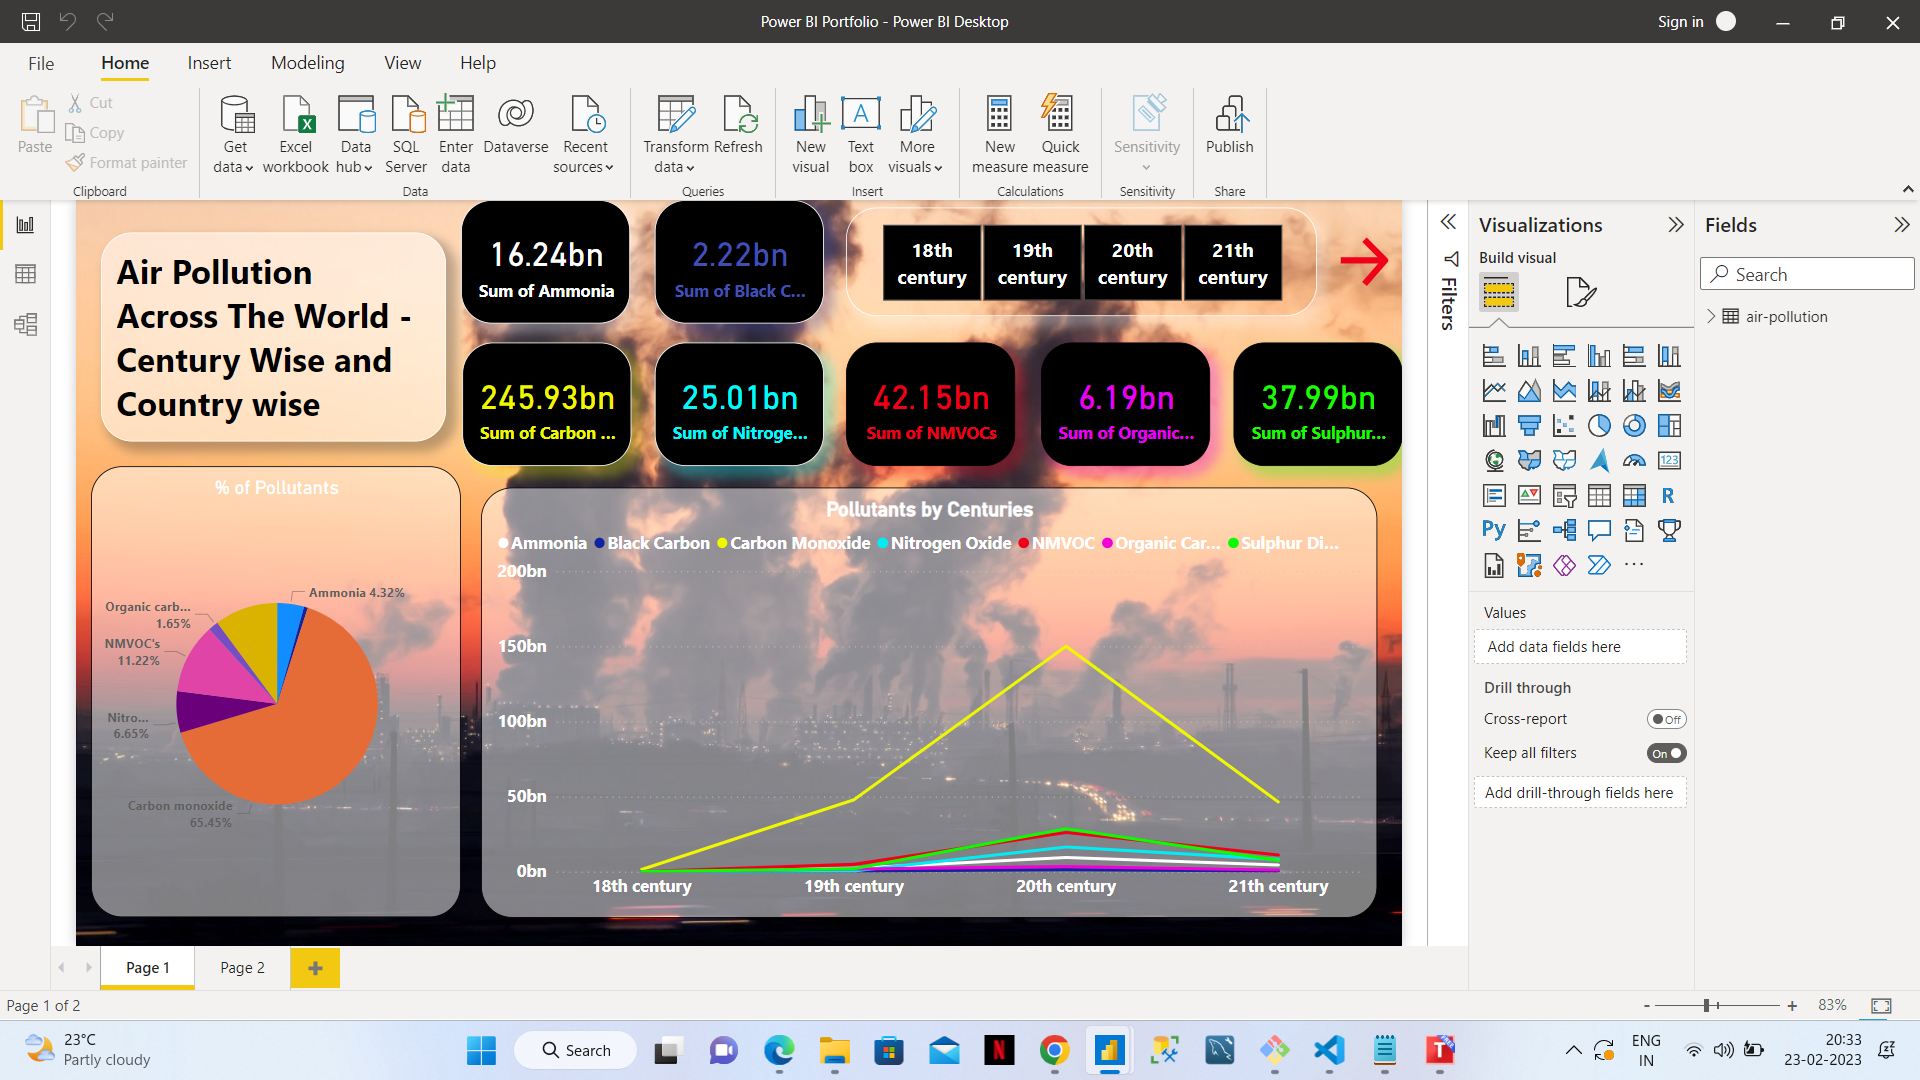
Task: Click the New measure button
Action: click(x=999, y=133)
